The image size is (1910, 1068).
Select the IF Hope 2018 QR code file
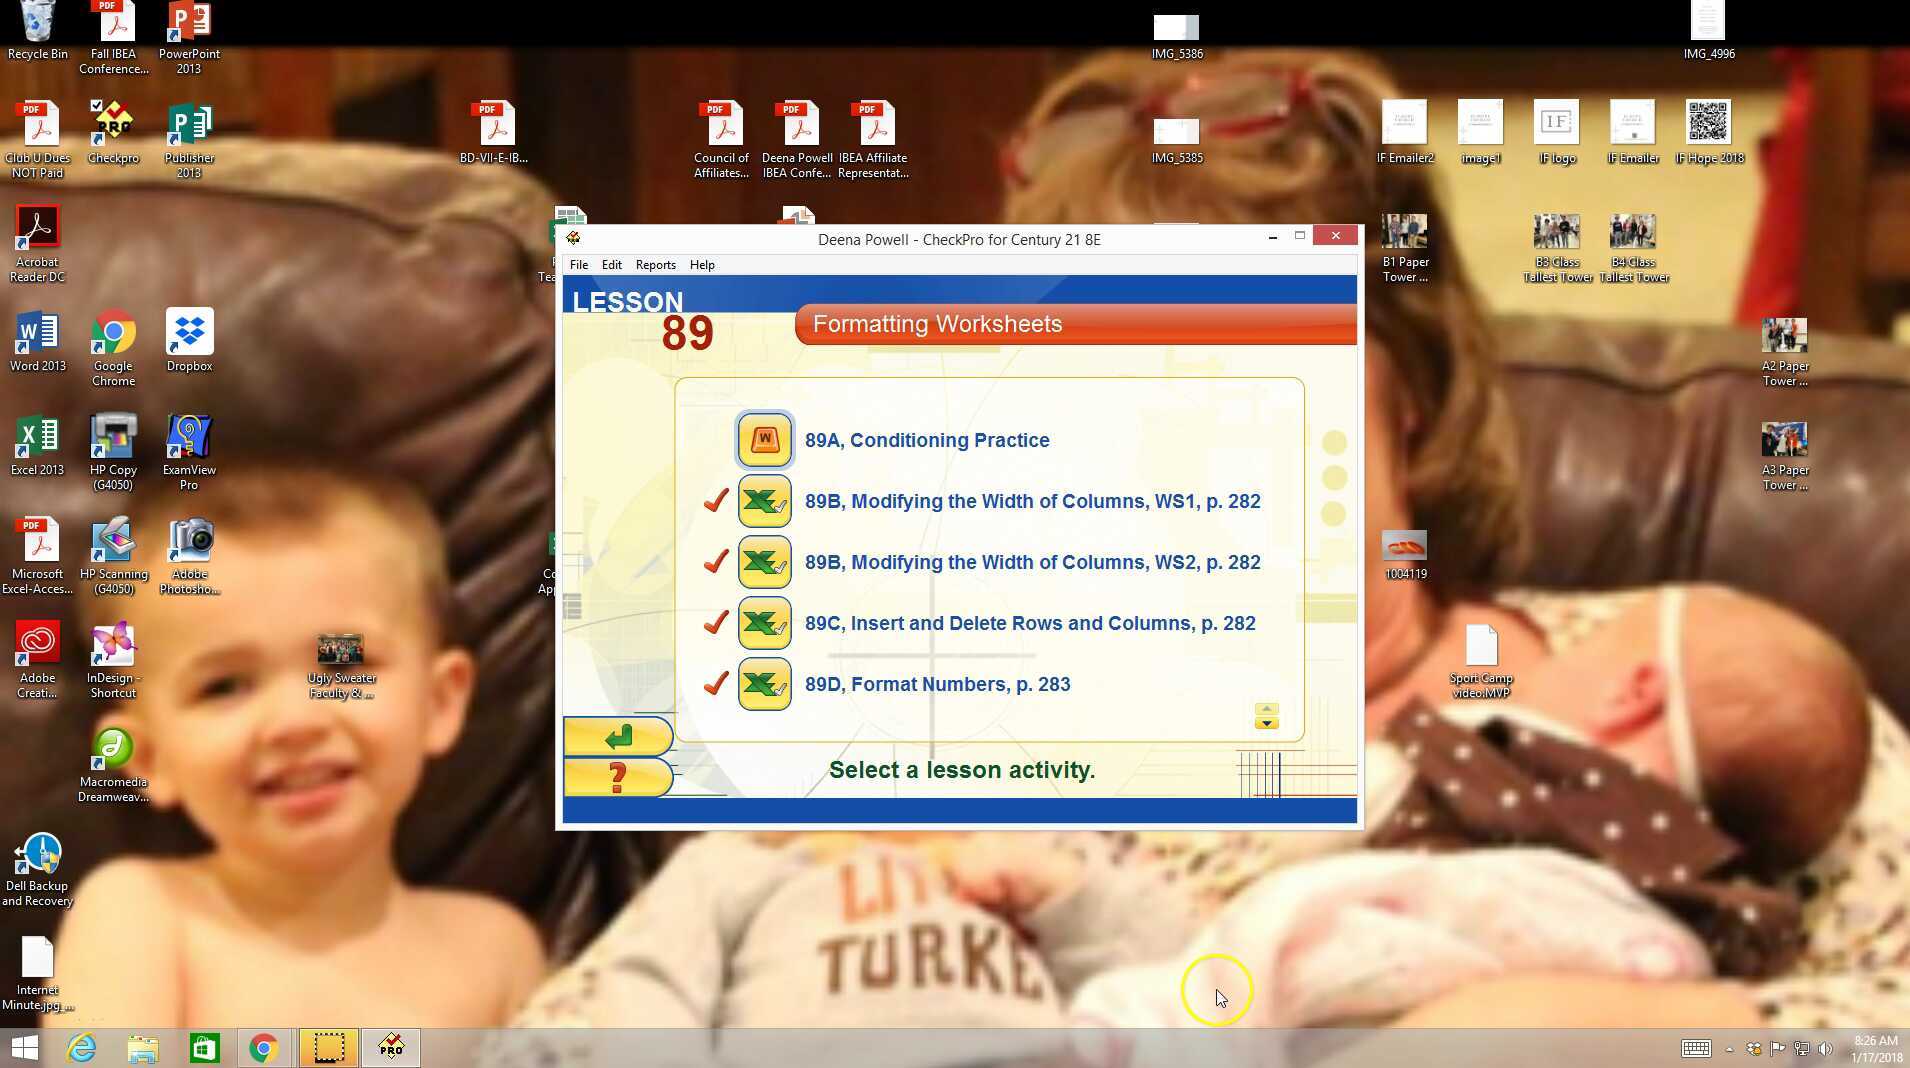[1708, 132]
